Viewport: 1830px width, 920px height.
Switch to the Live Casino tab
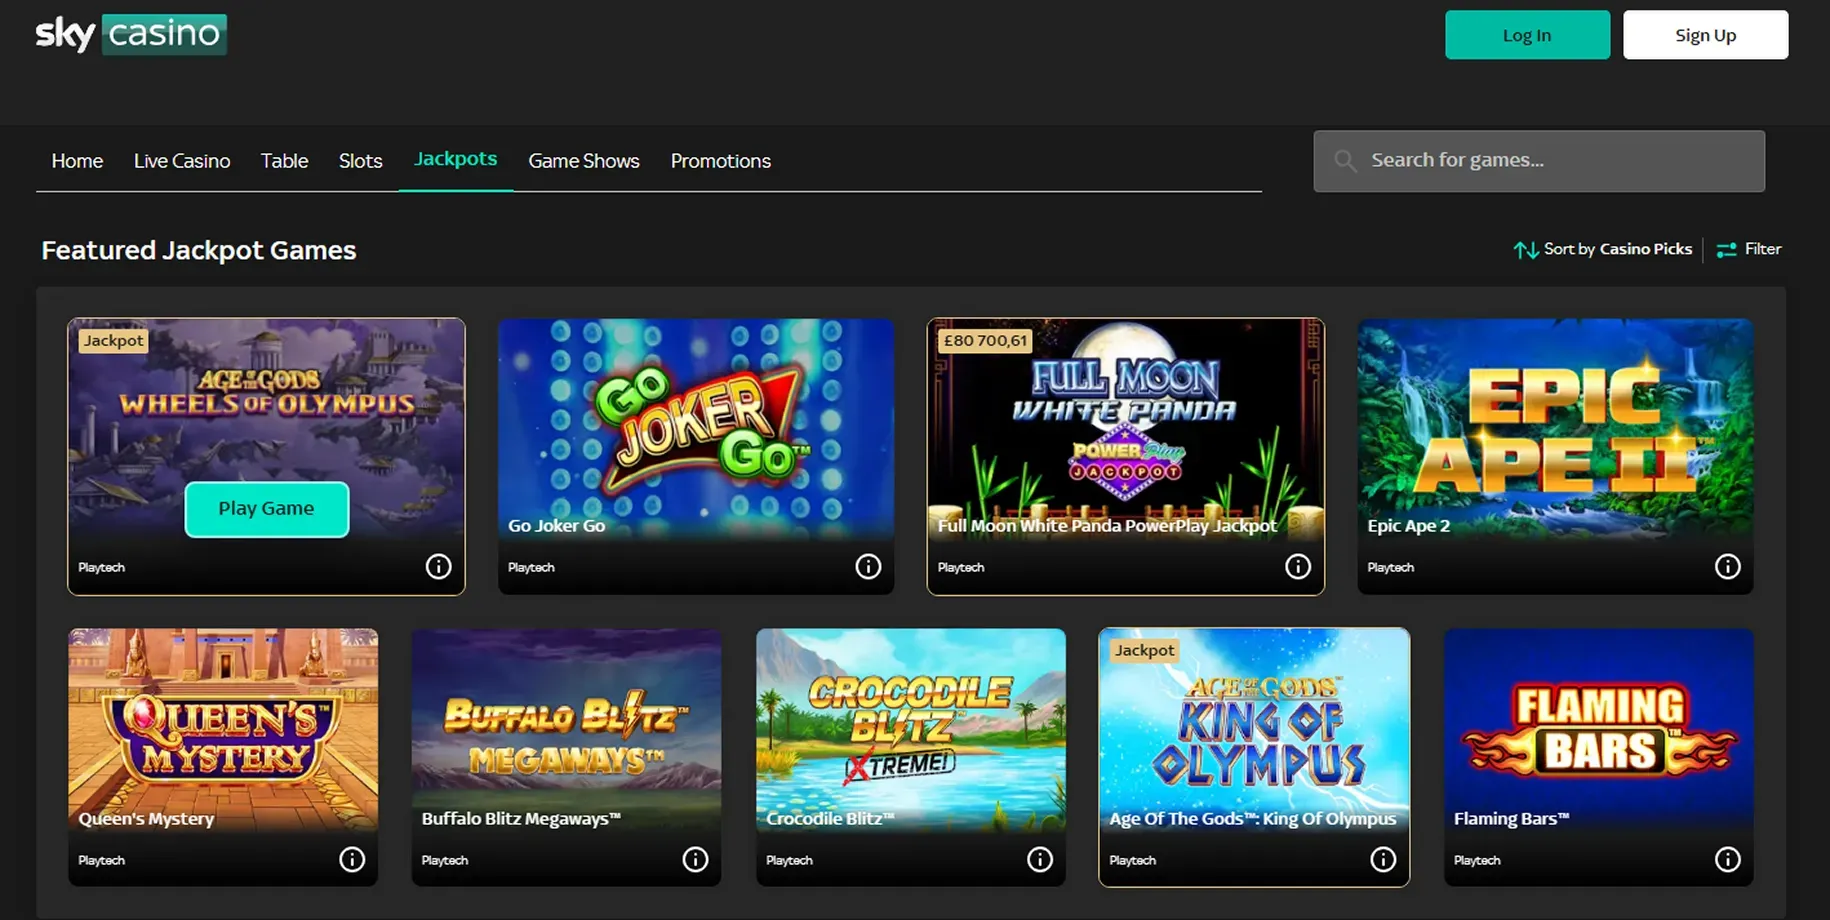click(182, 161)
